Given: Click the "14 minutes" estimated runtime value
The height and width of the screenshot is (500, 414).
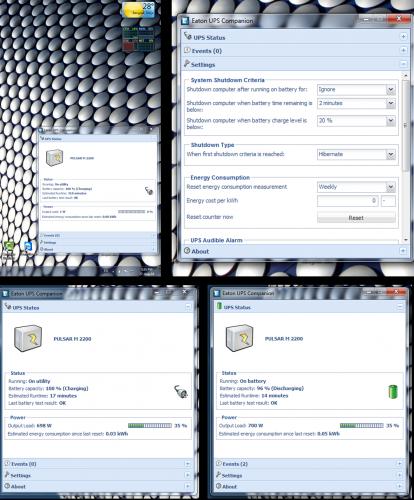Looking at the screenshot, I should [275, 396].
